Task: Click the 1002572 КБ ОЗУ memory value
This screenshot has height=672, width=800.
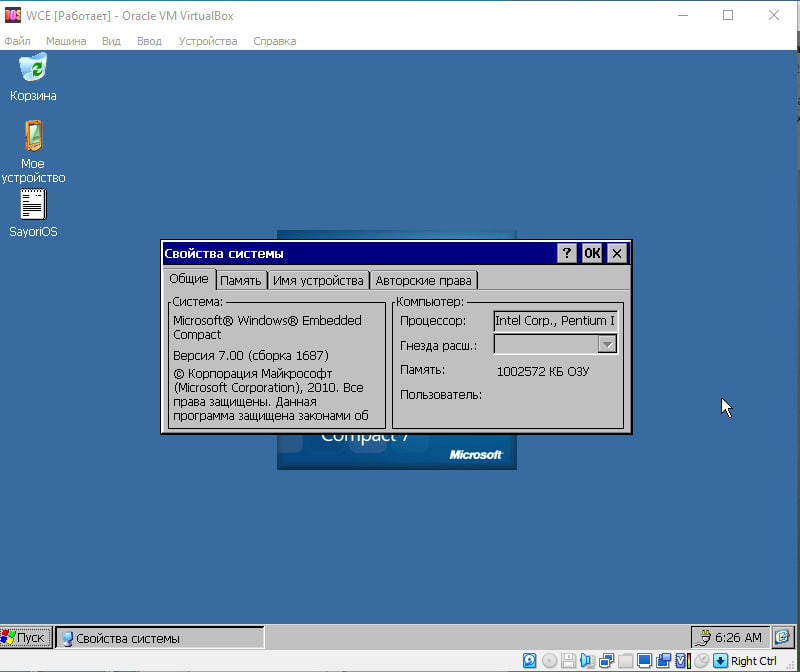Action: (x=543, y=371)
